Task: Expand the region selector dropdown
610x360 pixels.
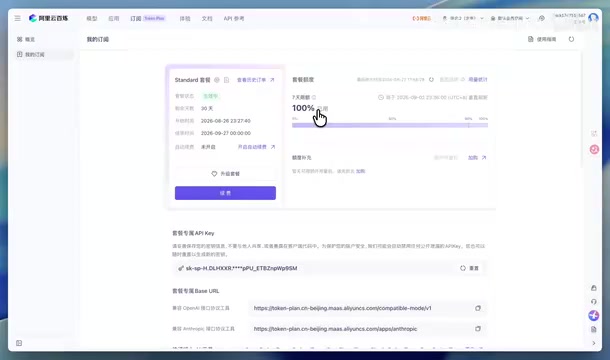Action: (463, 18)
